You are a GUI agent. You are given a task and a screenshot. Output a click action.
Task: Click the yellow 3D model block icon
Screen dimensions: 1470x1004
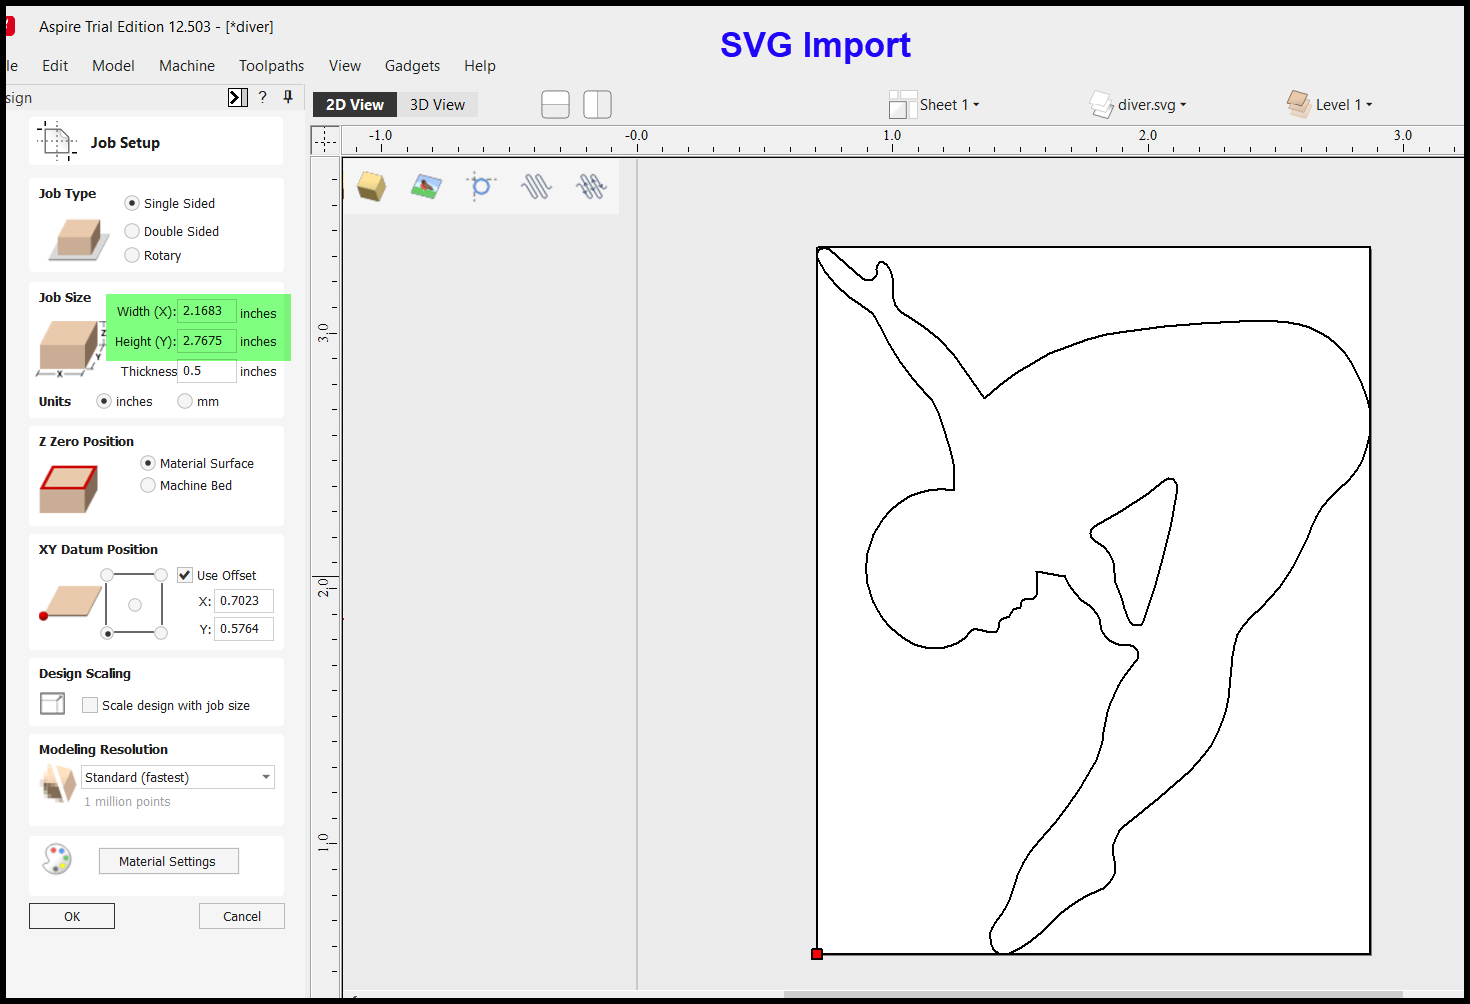coord(372,186)
